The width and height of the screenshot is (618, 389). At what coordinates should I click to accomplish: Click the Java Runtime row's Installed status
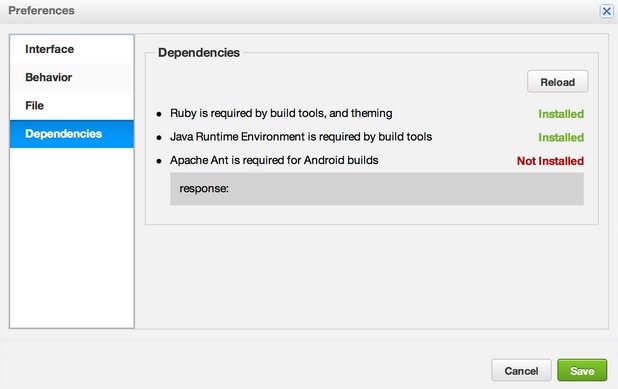click(561, 138)
